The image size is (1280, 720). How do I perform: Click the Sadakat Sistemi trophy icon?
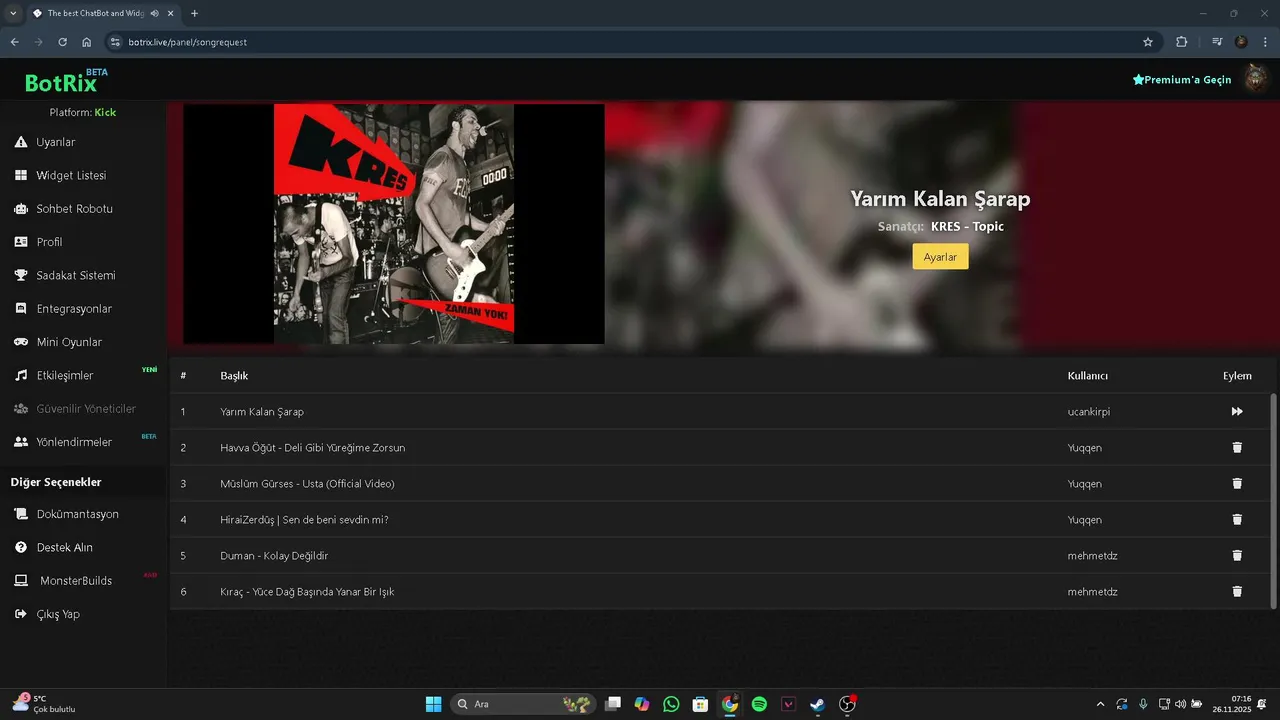tap(20, 275)
